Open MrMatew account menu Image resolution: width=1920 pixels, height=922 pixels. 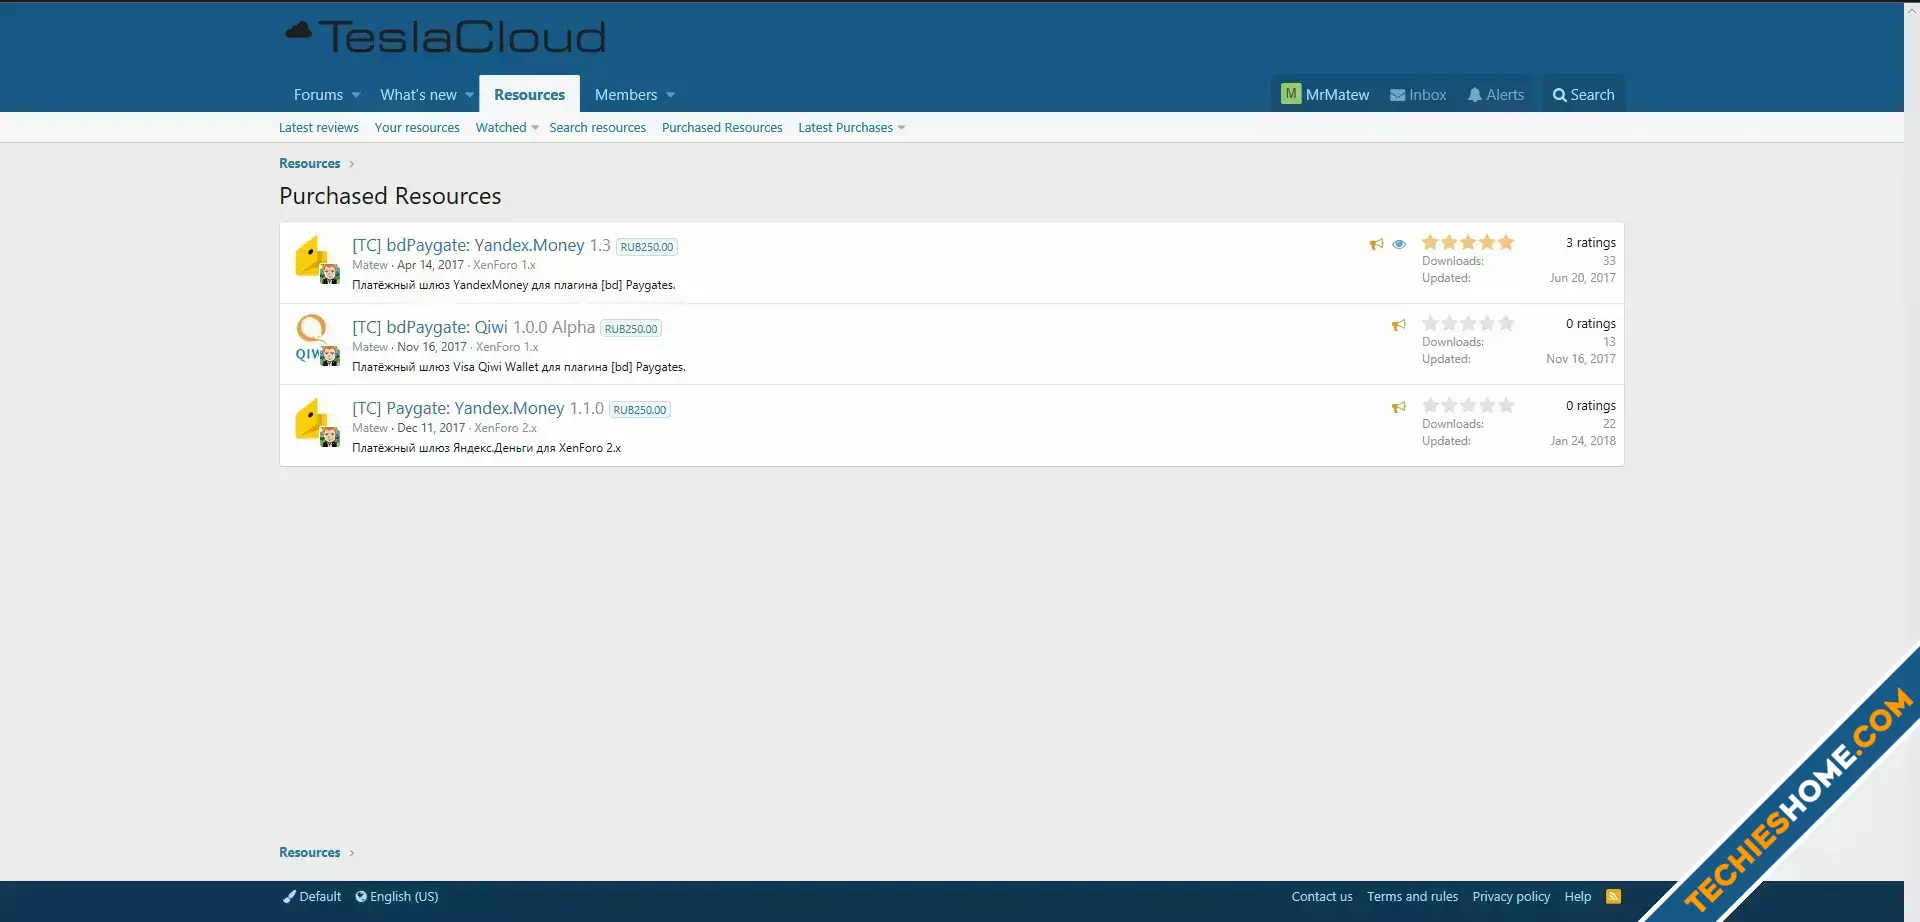(x=1326, y=94)
